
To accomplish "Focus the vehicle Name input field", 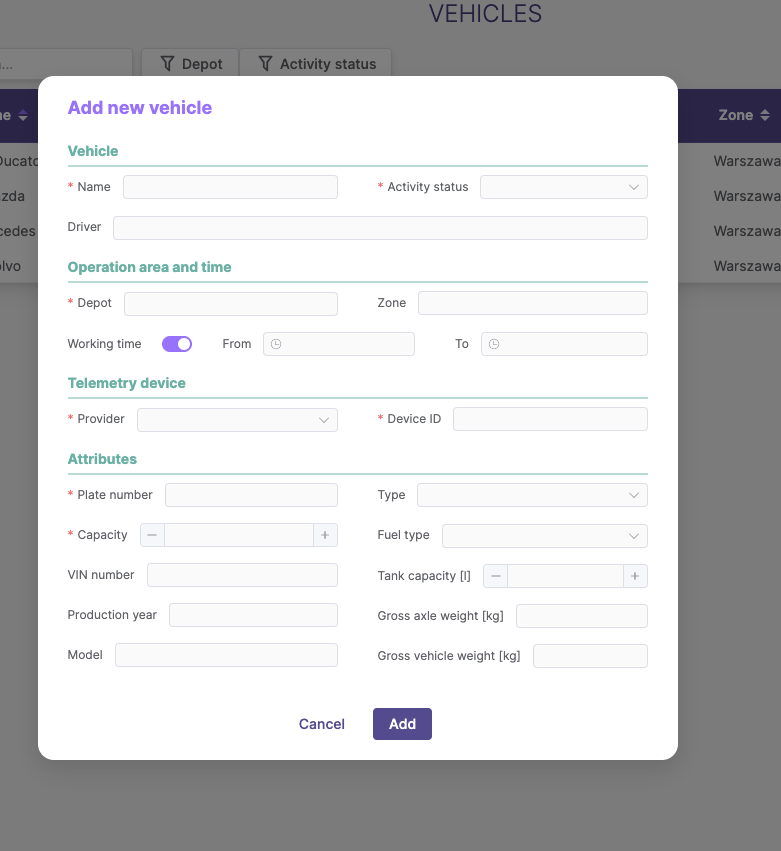I will [230, 187].
